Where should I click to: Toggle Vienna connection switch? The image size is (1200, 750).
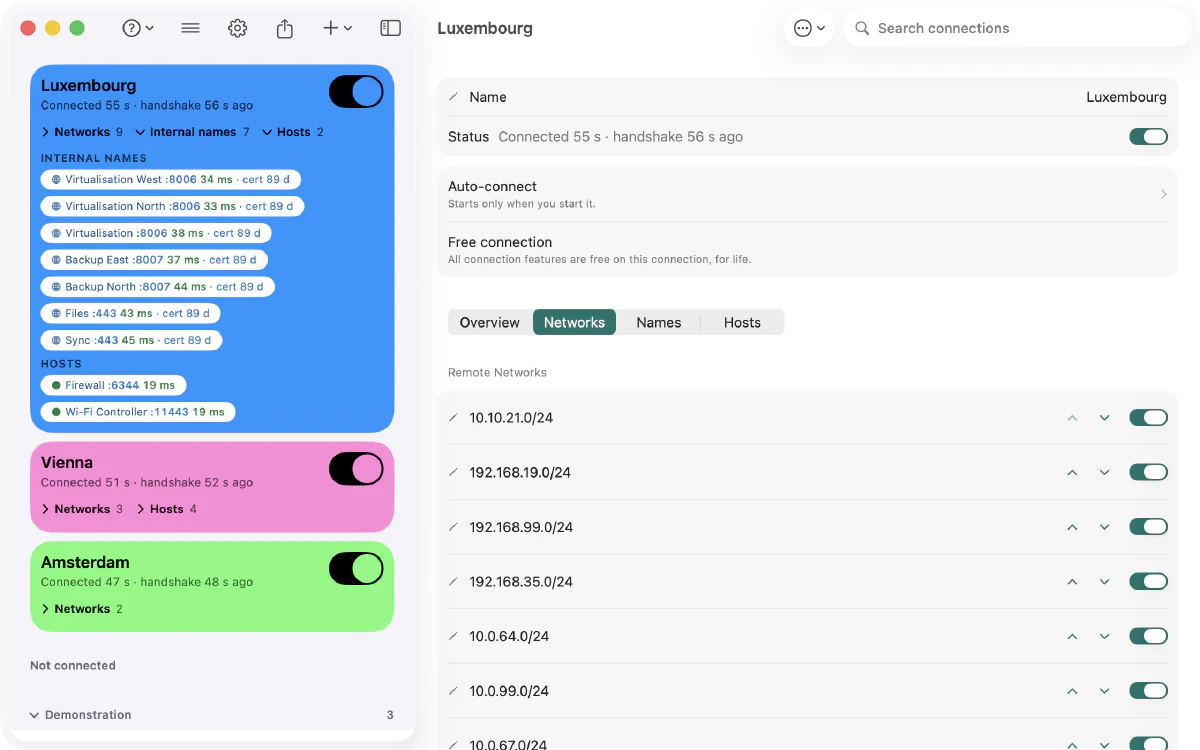click(x=356, y=469)
